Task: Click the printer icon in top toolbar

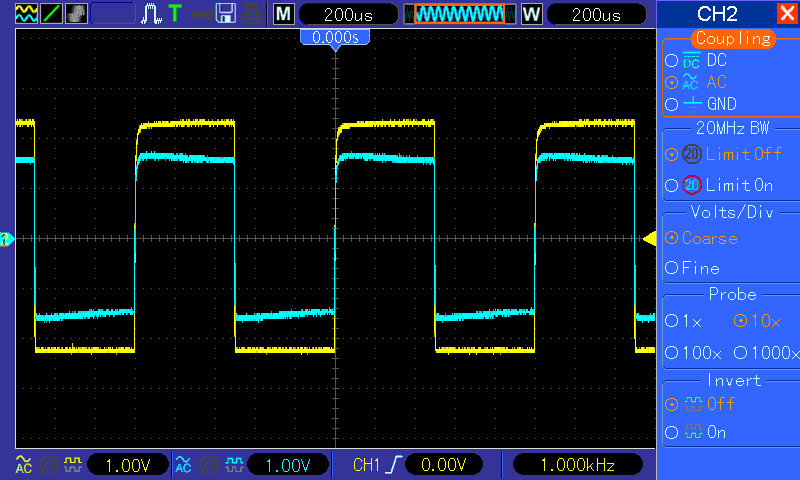Action: (254, 14)
